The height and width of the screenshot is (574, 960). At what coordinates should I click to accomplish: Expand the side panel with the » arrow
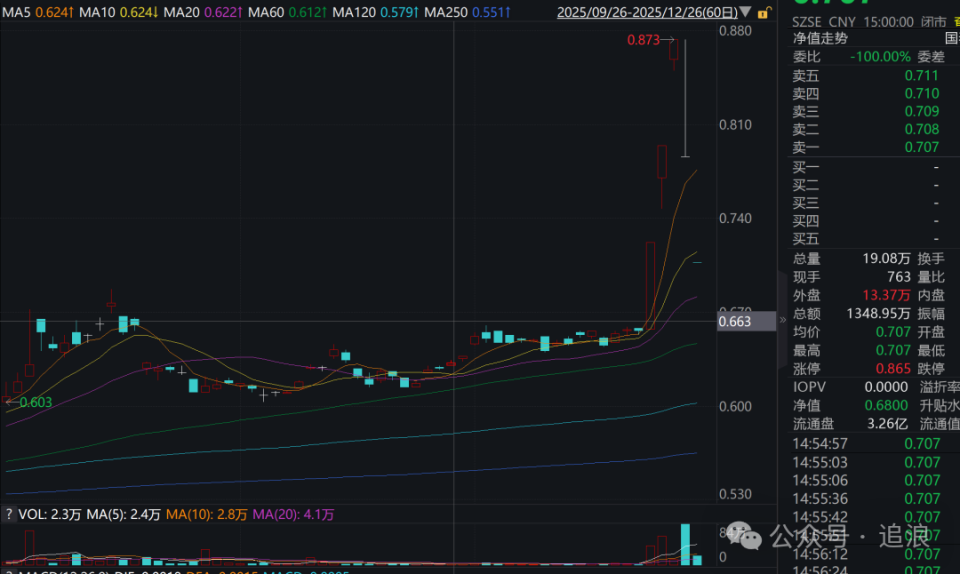point(782,320)
